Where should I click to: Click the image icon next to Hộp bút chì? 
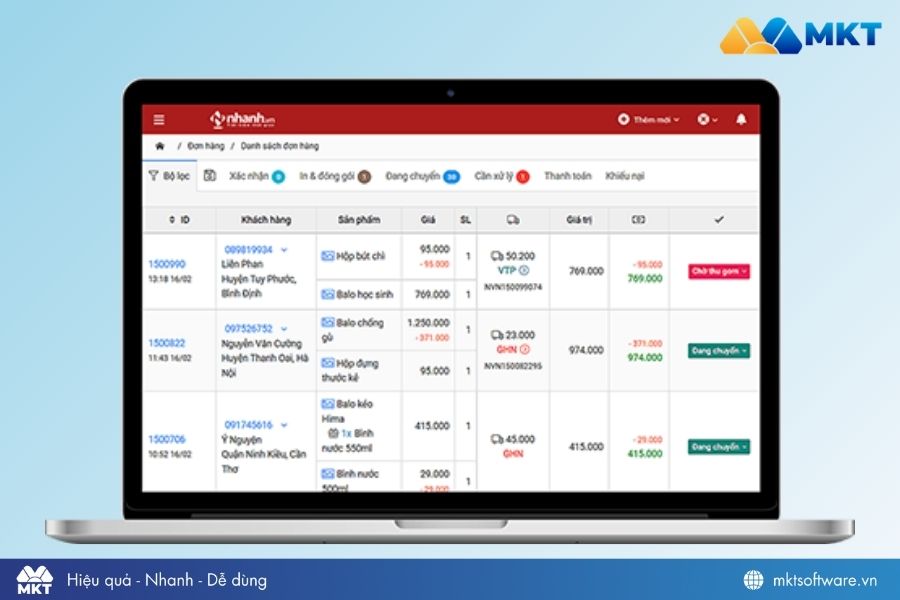point(327,256)
